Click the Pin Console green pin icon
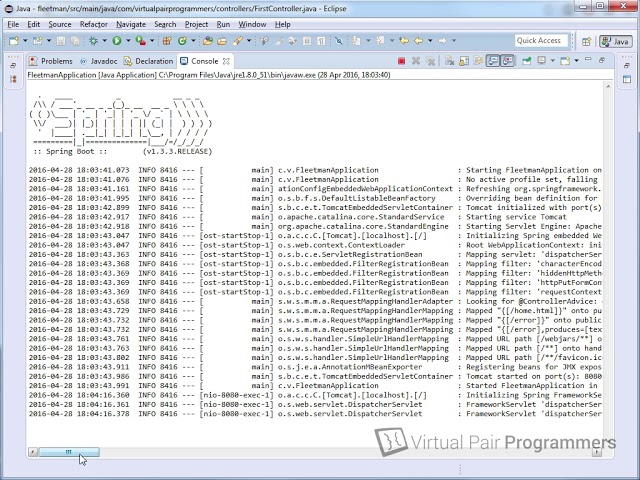 (x=527, y=61)
